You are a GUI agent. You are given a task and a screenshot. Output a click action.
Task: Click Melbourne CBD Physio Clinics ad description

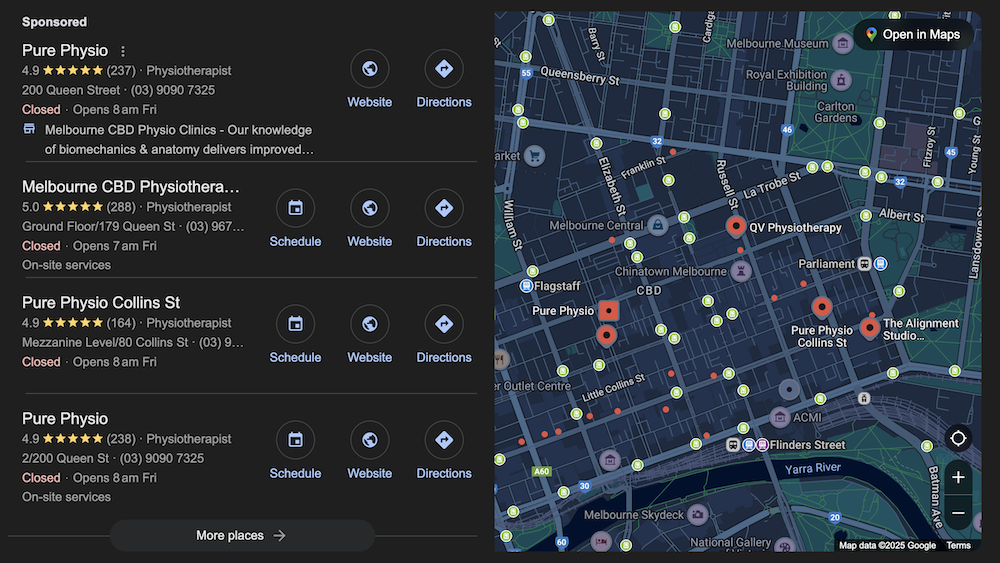pos(179,140)
